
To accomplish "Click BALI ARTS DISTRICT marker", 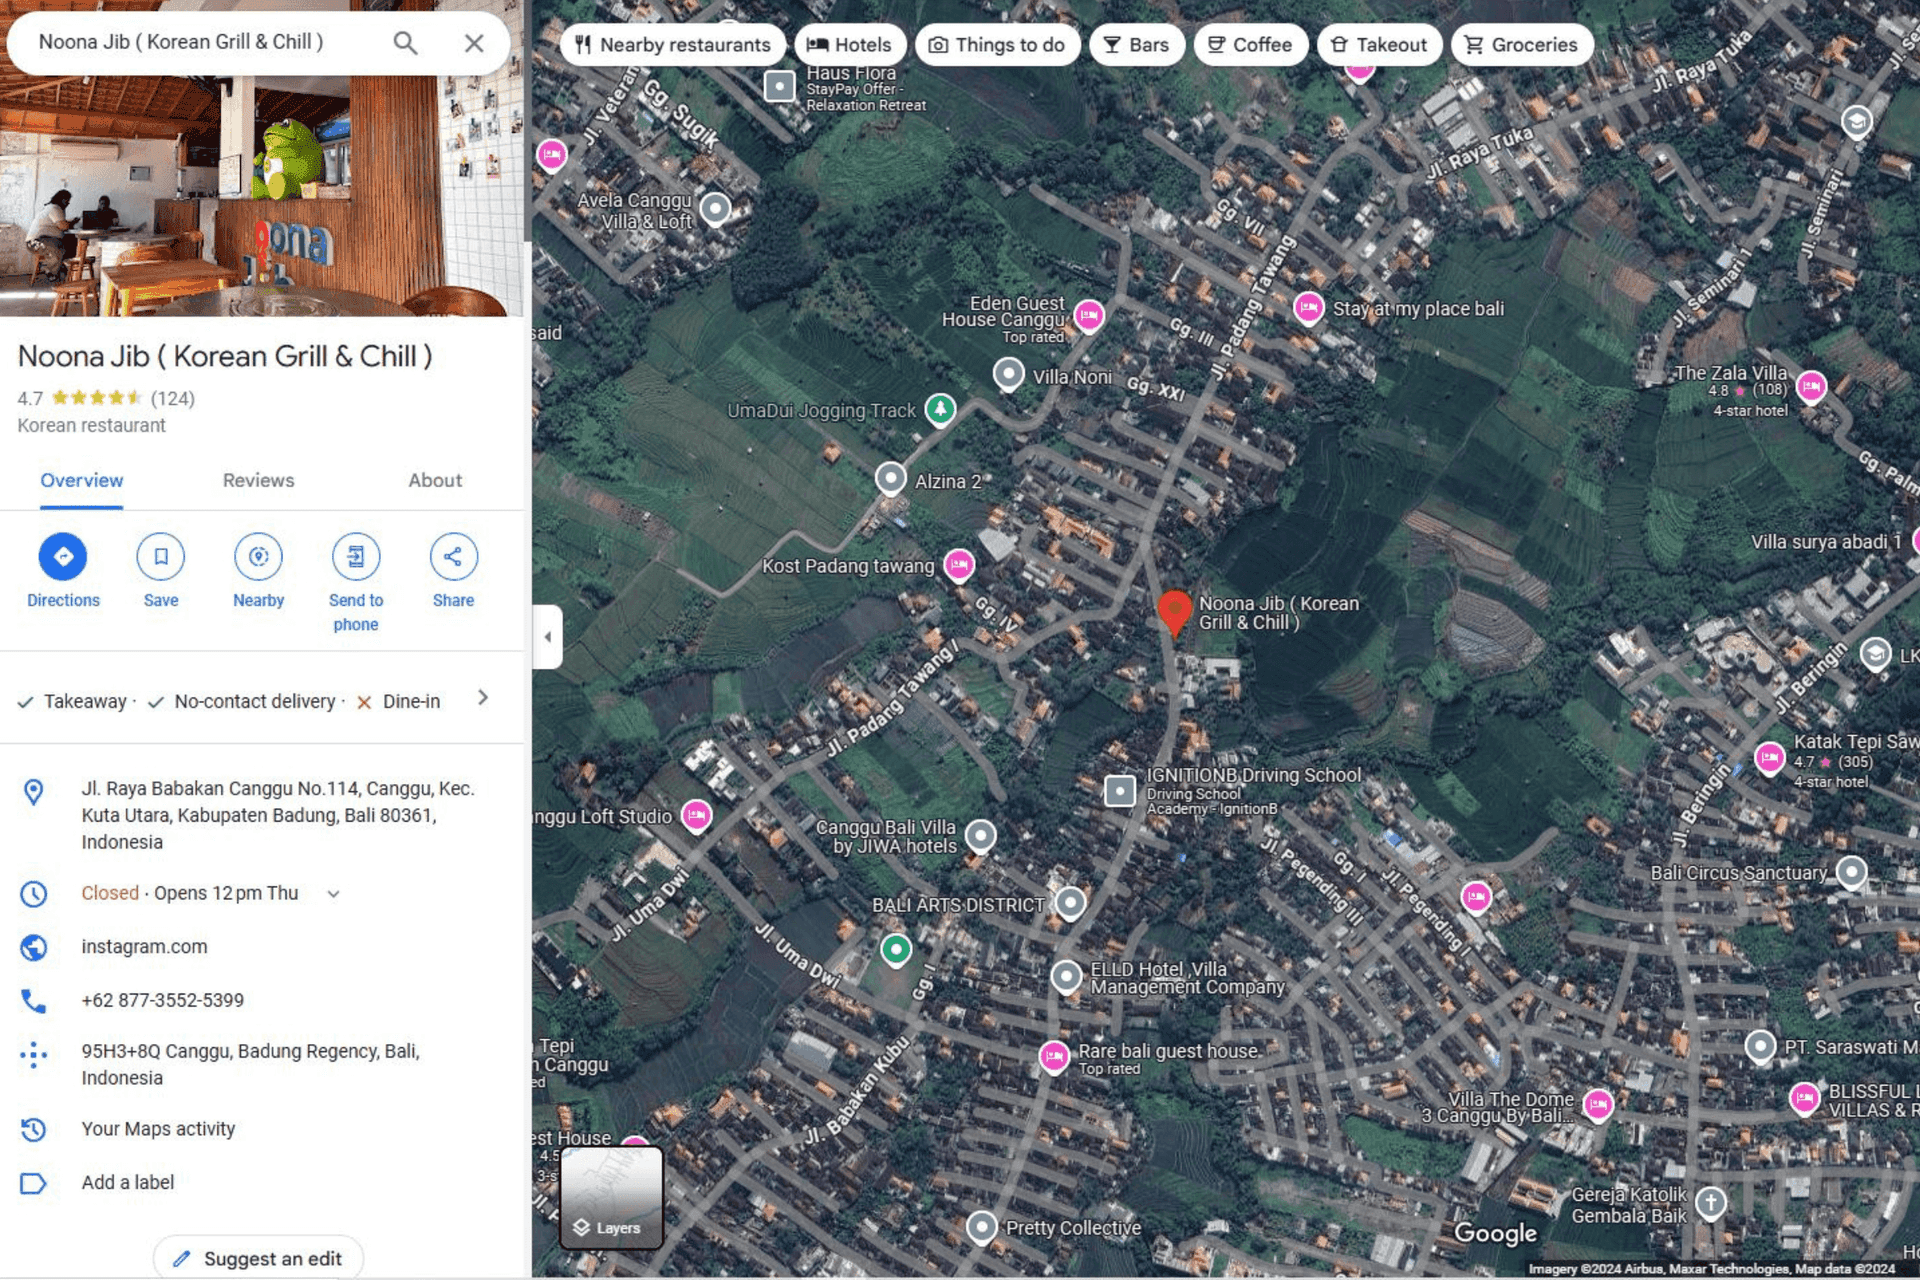I will 1070,903.
